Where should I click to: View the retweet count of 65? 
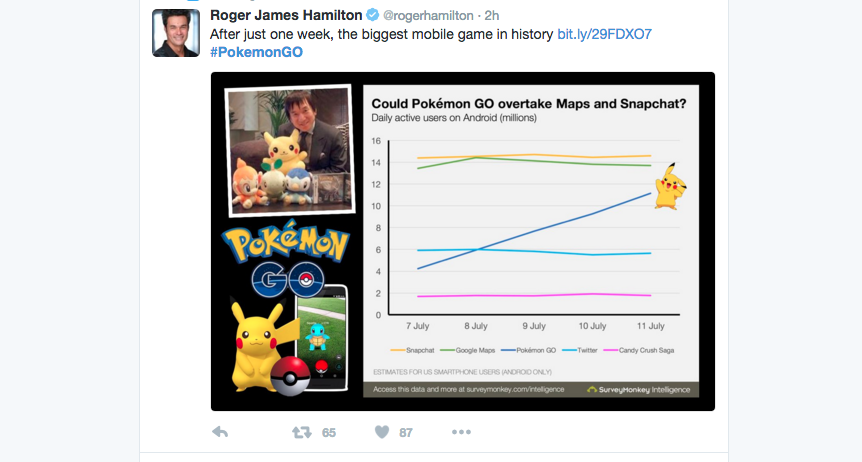[x=329, y=433]
